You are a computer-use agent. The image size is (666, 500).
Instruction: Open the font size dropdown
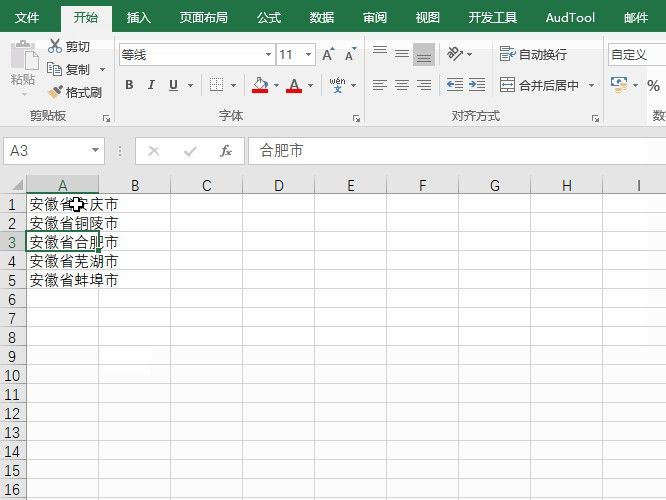308,54
